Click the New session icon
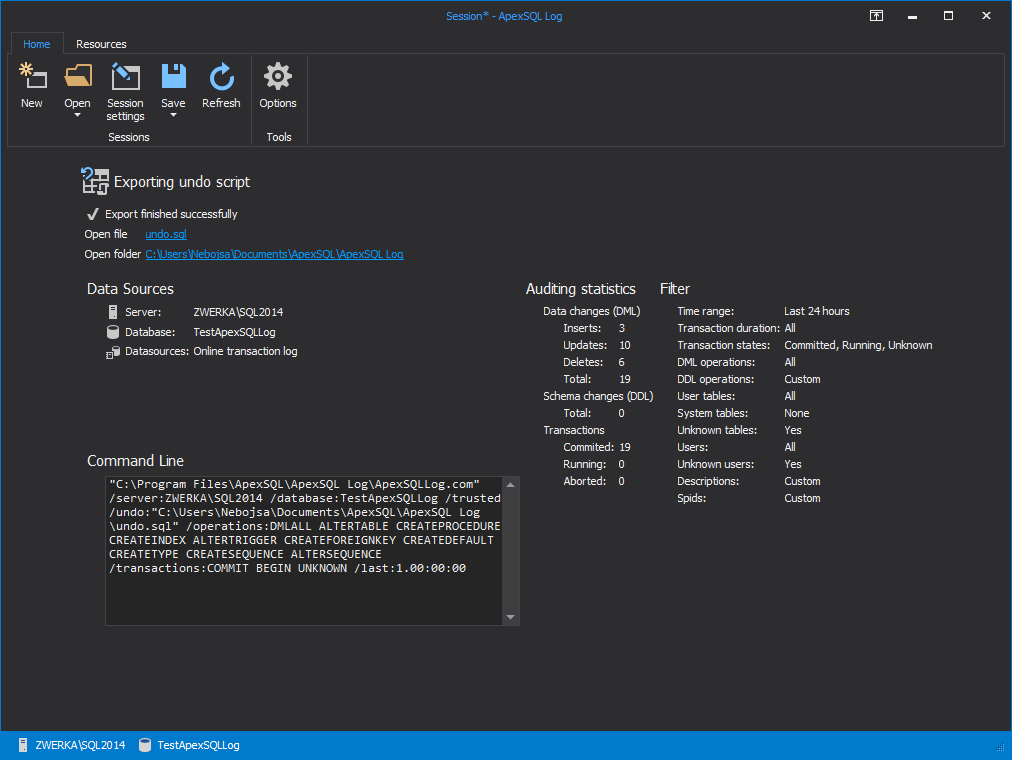This screenshot has width=1012, height=760. click(x=32, y=75)
